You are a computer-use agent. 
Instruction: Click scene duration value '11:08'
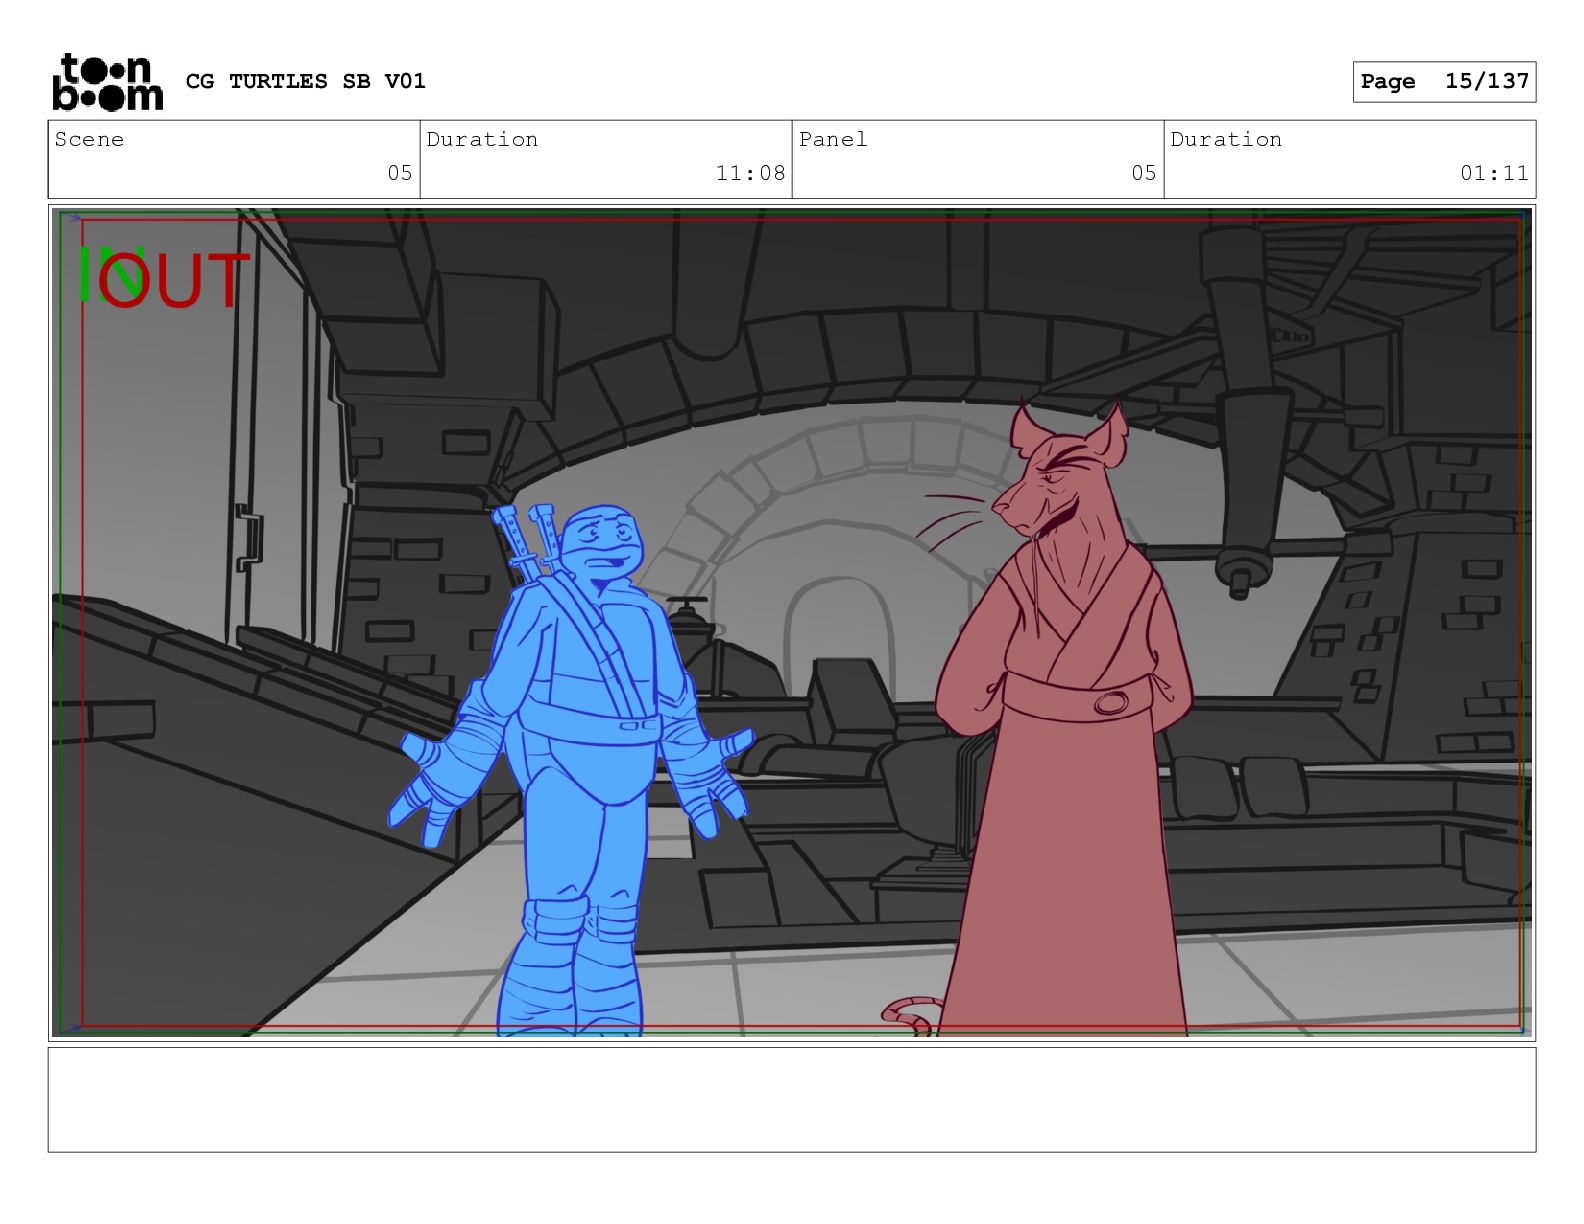click(750, 173)
